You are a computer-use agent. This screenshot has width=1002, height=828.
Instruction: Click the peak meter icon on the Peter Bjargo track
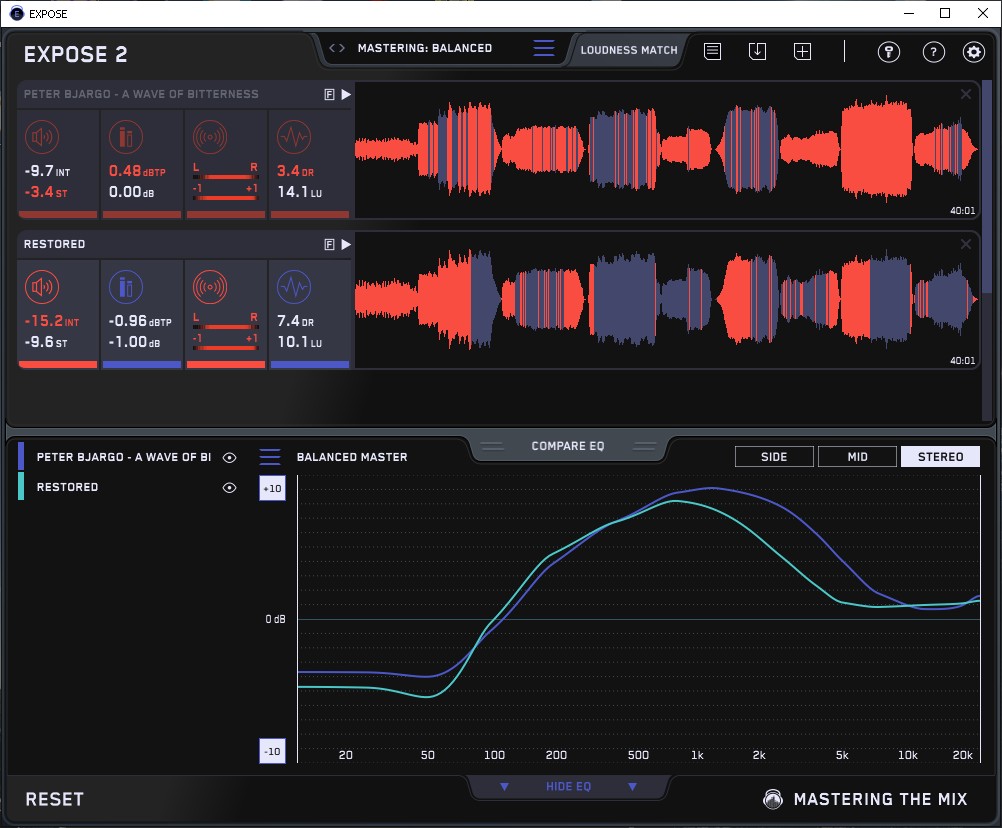point(126,137)
